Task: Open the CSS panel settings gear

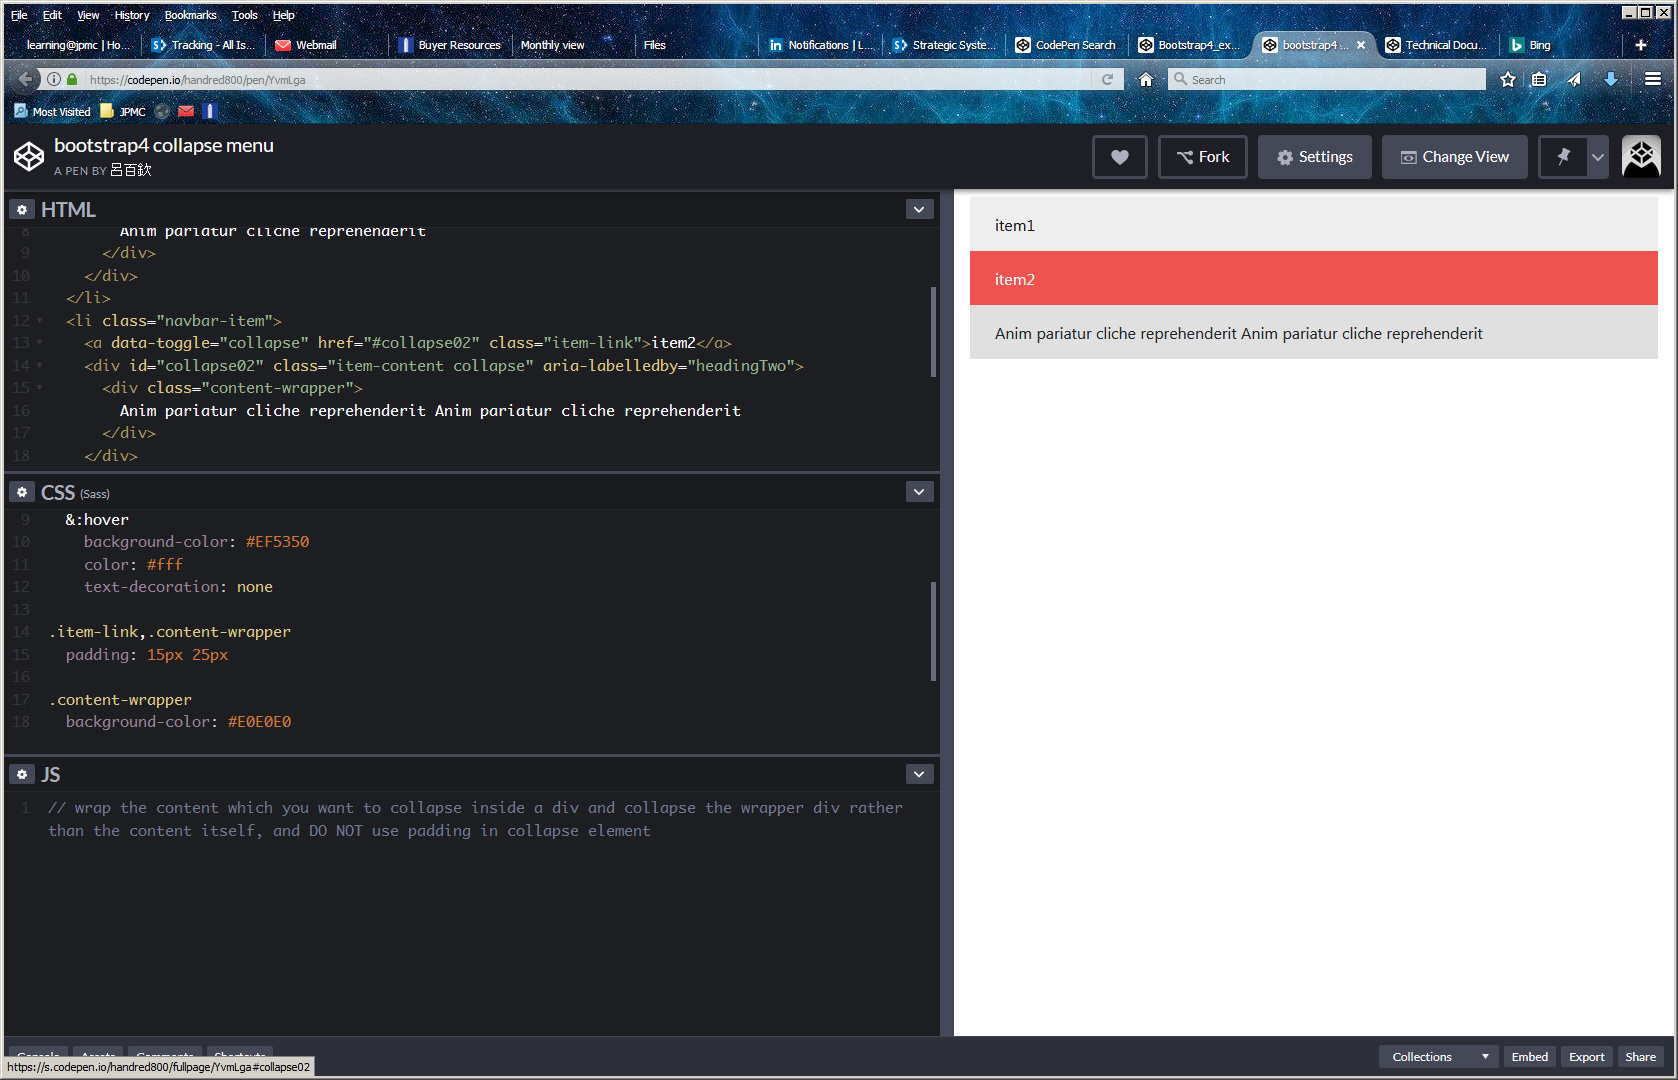Action: (x=22, y=492)
